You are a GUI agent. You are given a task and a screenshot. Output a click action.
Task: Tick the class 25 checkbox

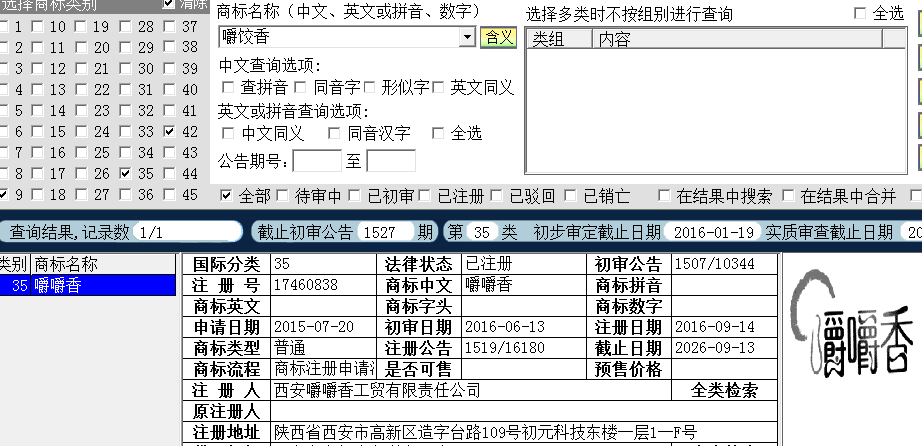(81, 152)
